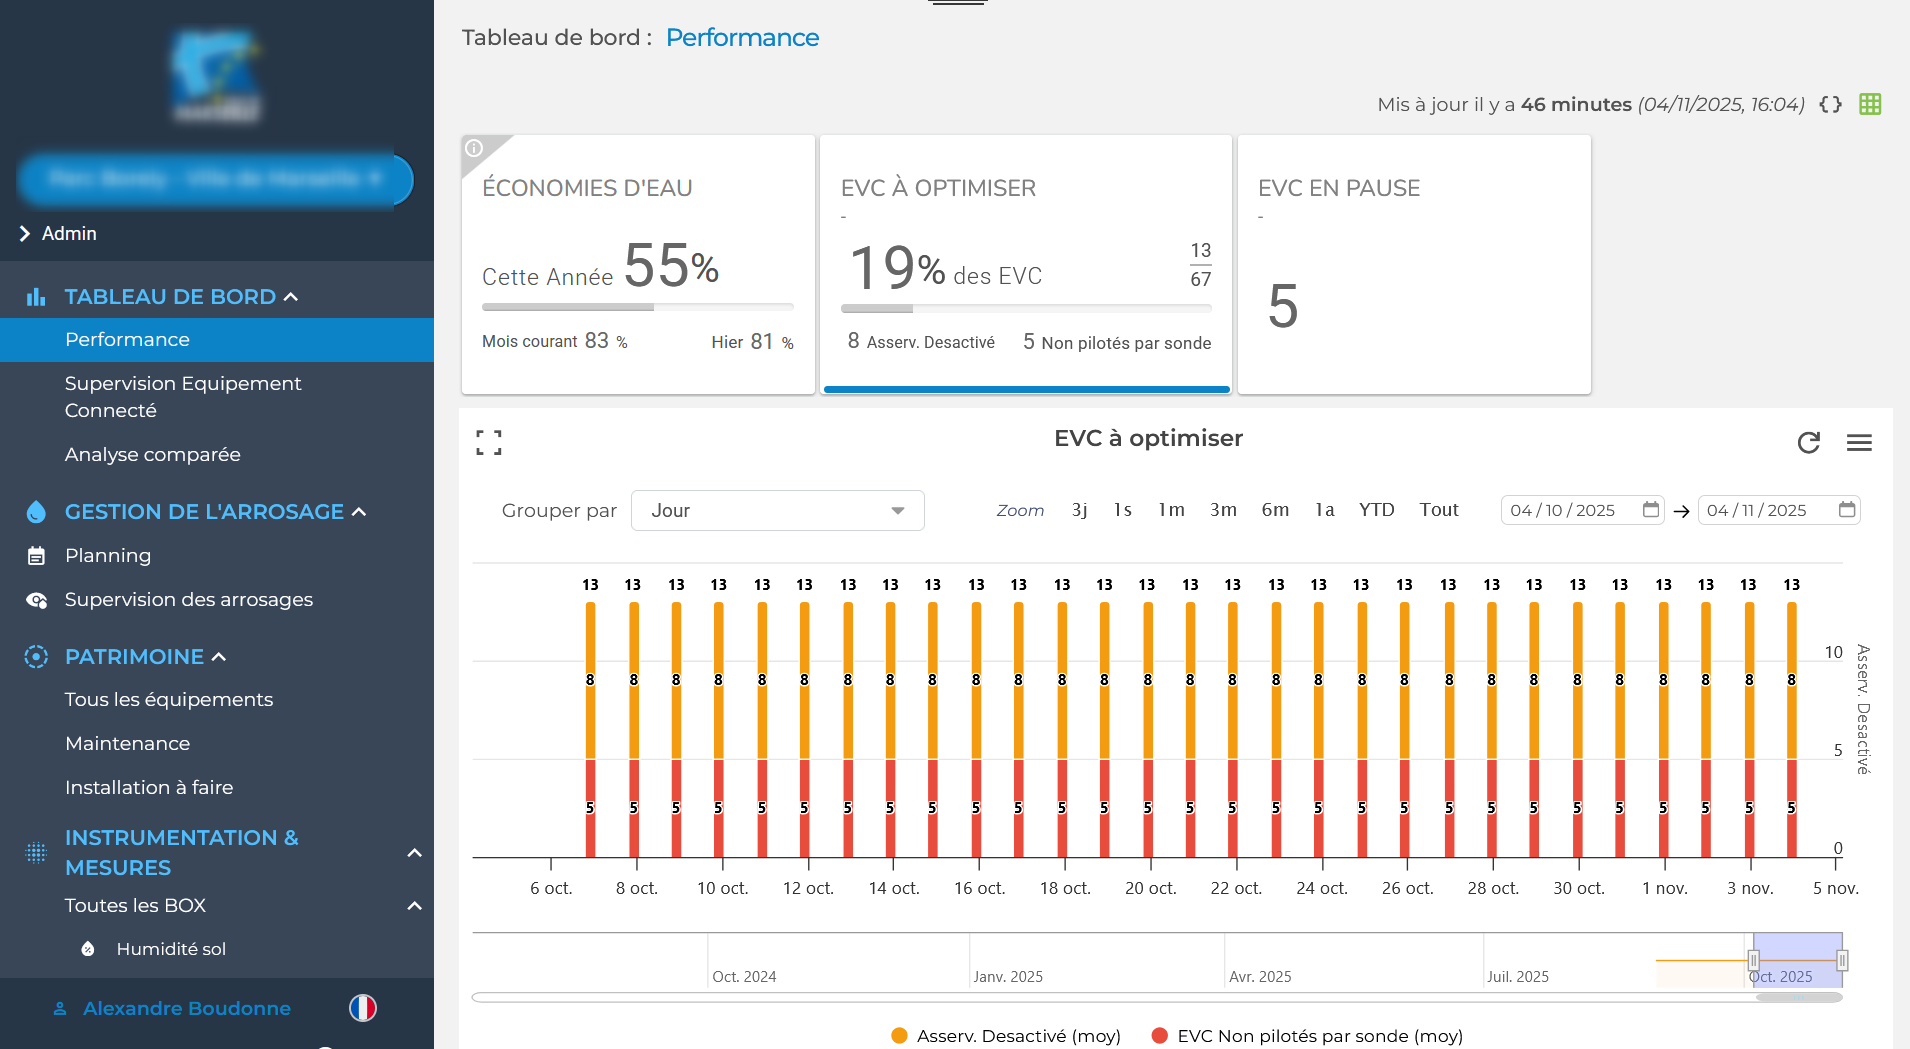Select the Analyse comparée menu item
1910x1049 pixels.
click(152, 454)
